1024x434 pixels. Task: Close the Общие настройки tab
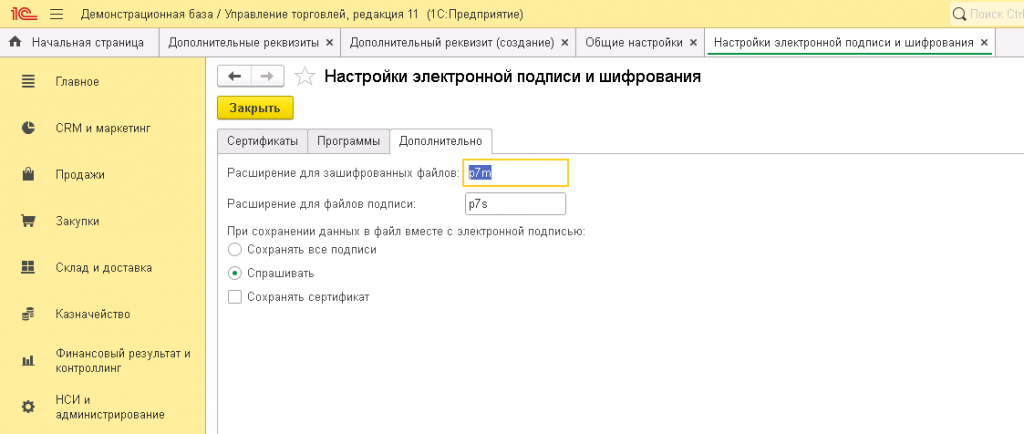[x=694, y=43]
